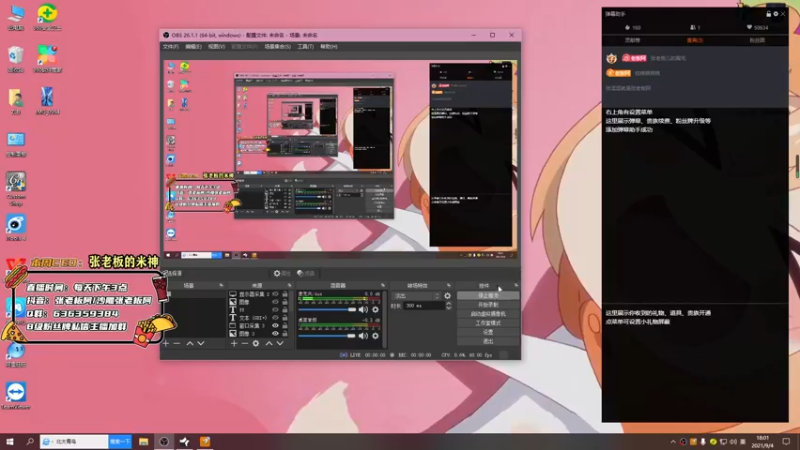The height and width of the screenshot is (450, 800).
Task: Open transition properties gear icon
Action: (447, 296)
